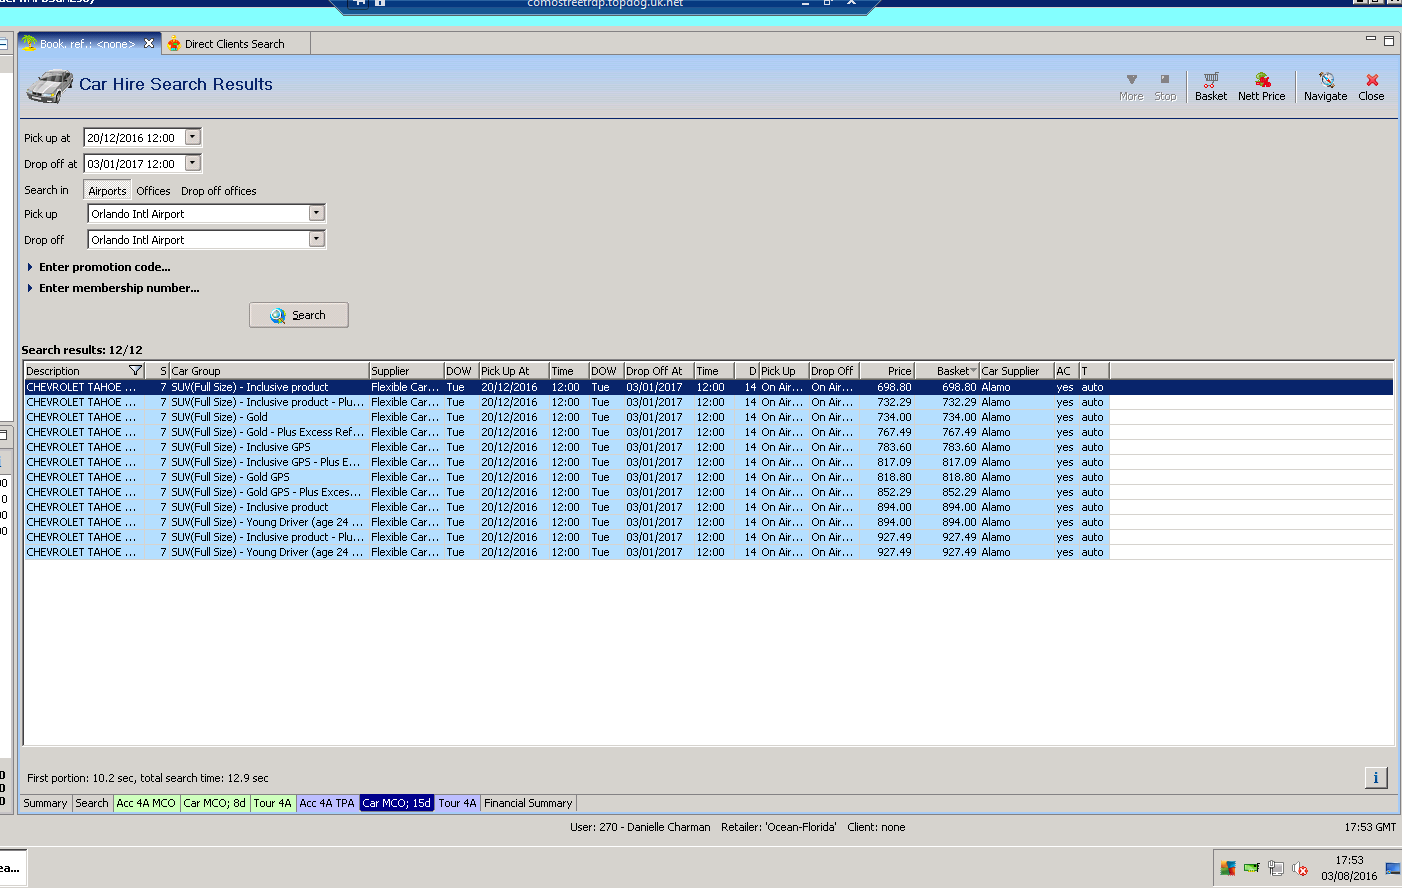Open the Search bottom tab

pos(92,803)
